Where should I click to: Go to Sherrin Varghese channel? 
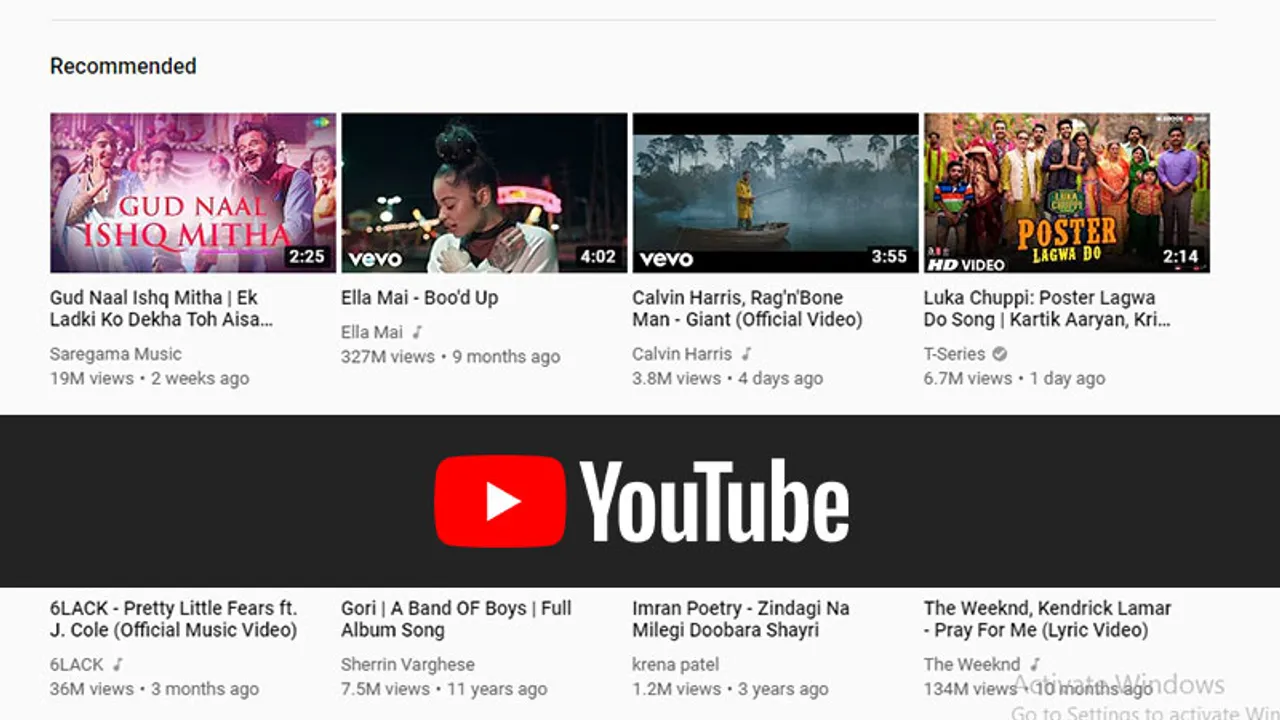pos(408,664)
